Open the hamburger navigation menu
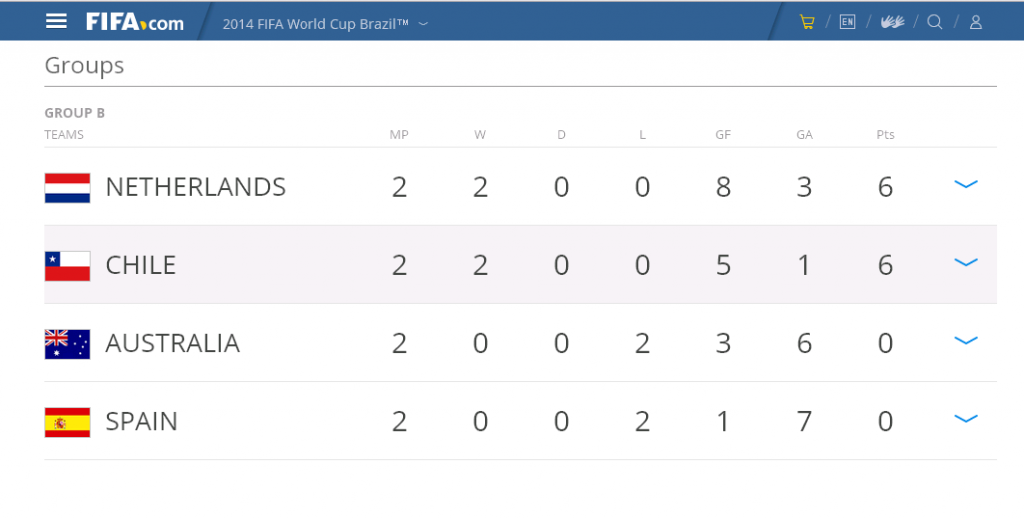The height and width of the screenshot is (518, 1024). (x=56, y=22)
